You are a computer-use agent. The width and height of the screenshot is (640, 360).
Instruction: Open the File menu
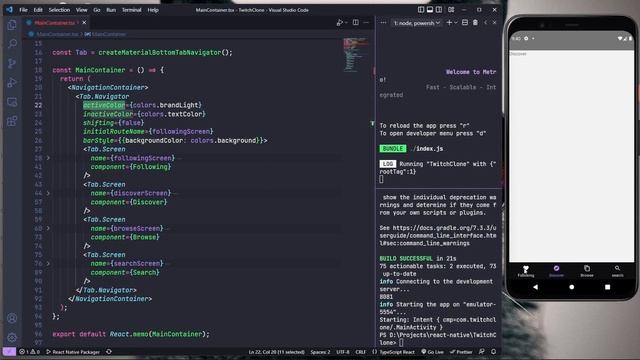click(x=24, y=10)
